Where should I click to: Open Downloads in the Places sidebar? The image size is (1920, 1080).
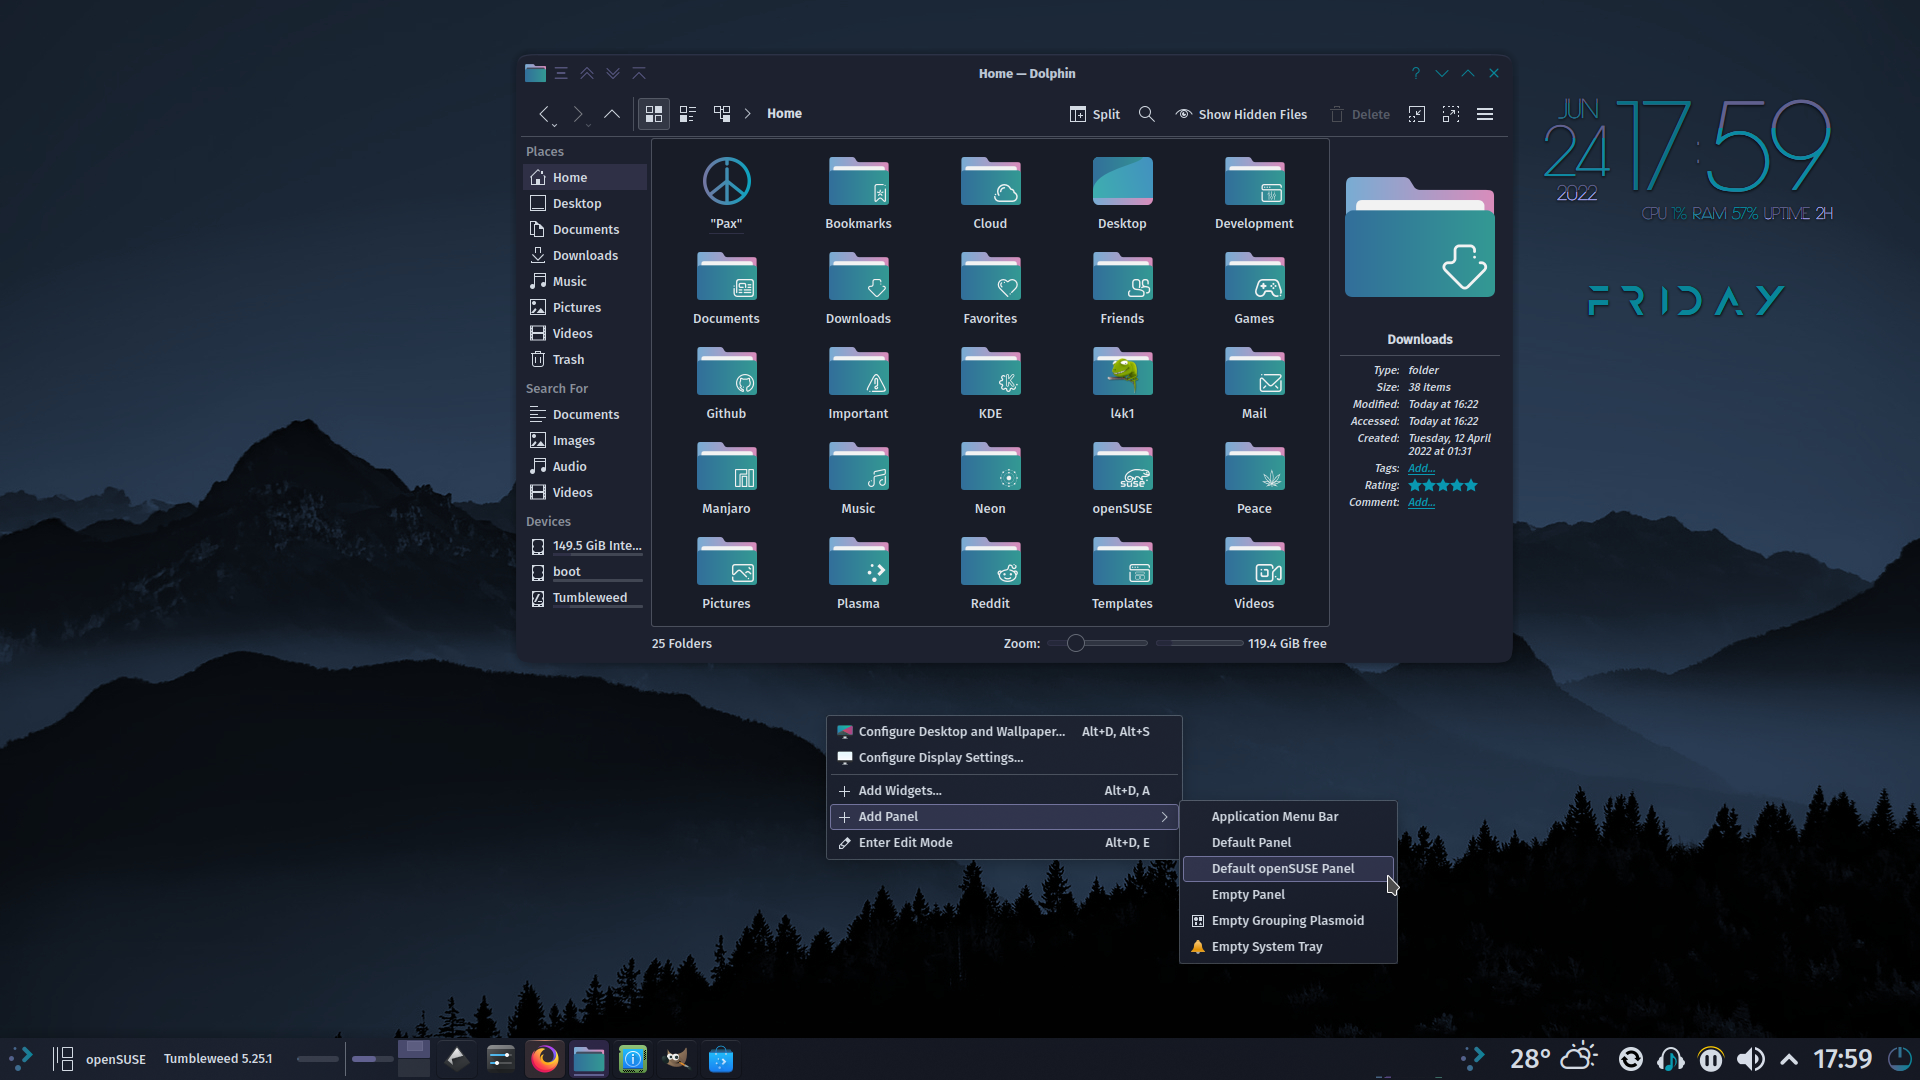pos(585,255)
